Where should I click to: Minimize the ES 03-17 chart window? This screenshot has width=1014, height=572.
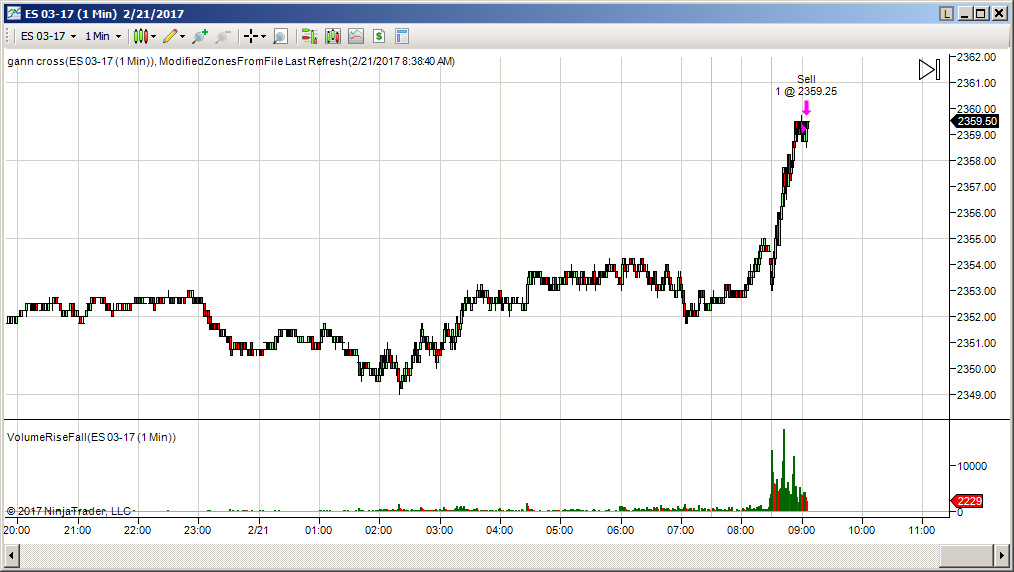(965, 14)
